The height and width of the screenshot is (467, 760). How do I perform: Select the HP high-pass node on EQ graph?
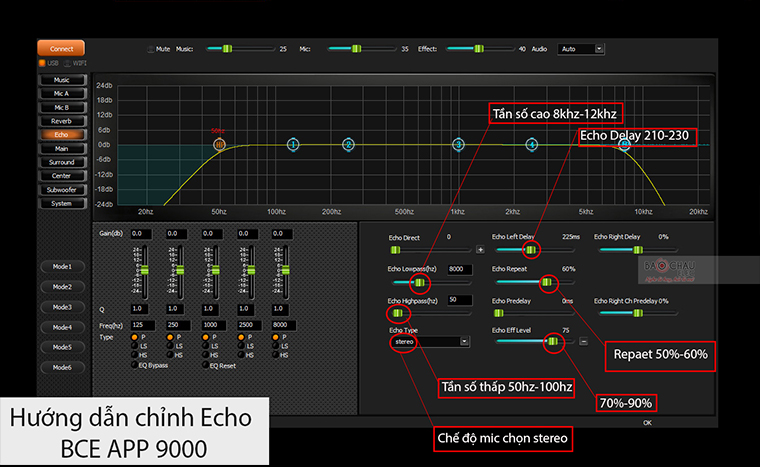(220, 145)
